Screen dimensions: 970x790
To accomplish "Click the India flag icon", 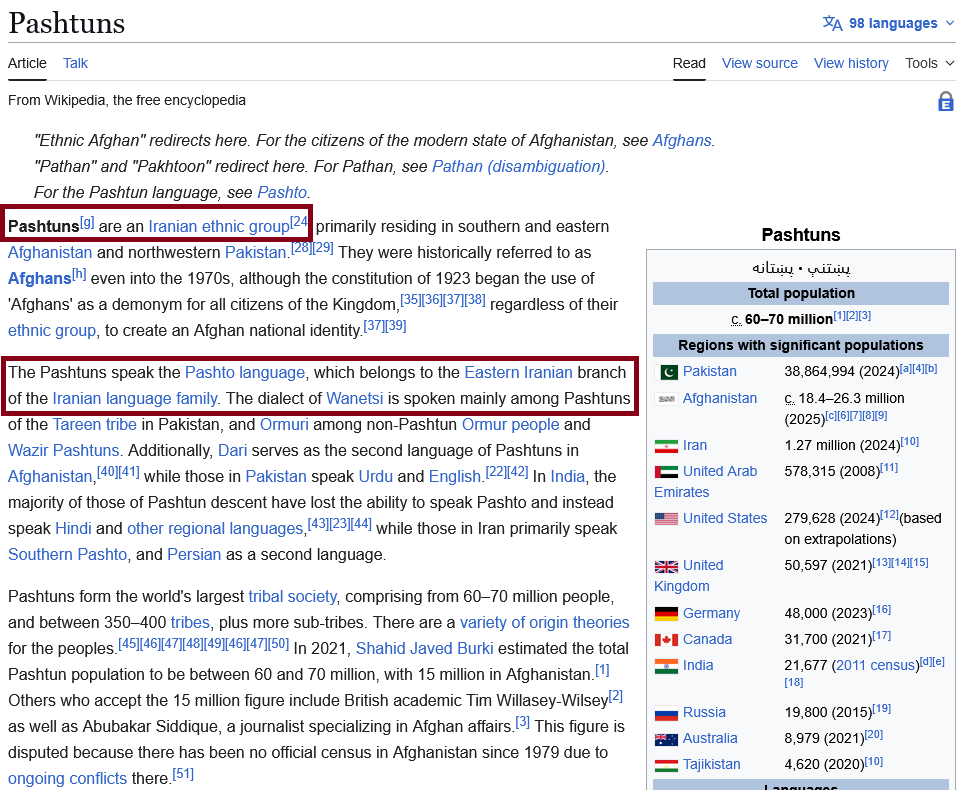I will pos(667,666).
